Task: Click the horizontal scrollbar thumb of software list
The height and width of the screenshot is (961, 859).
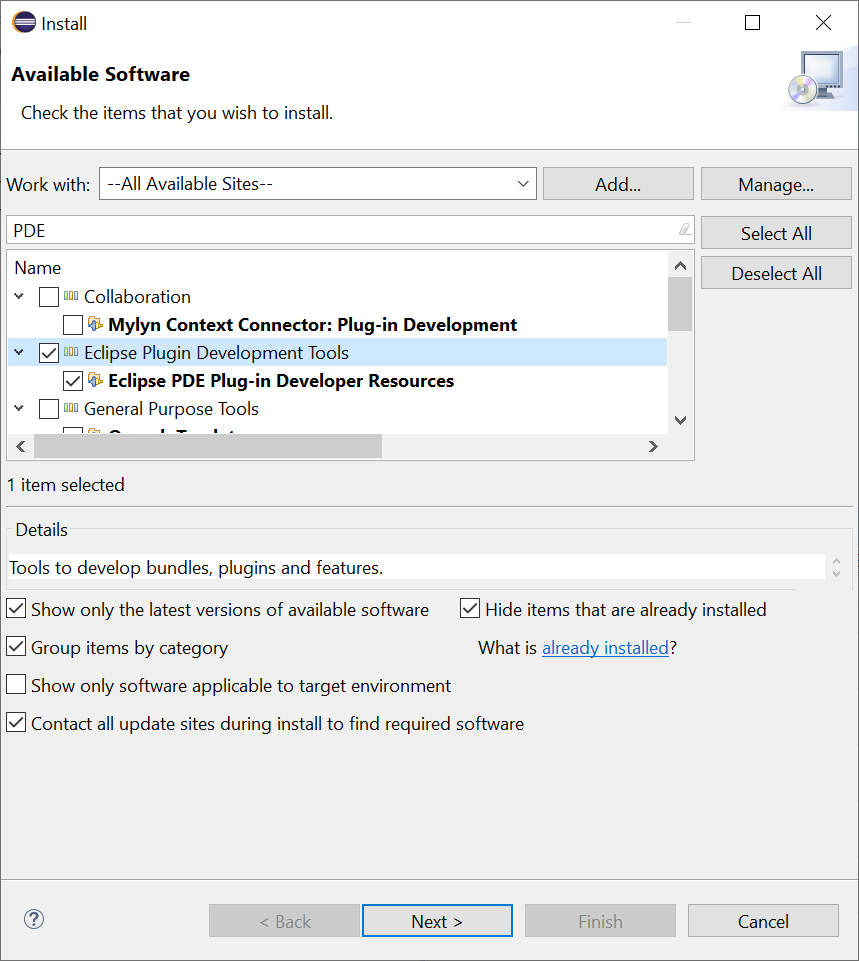Action: 208,446
